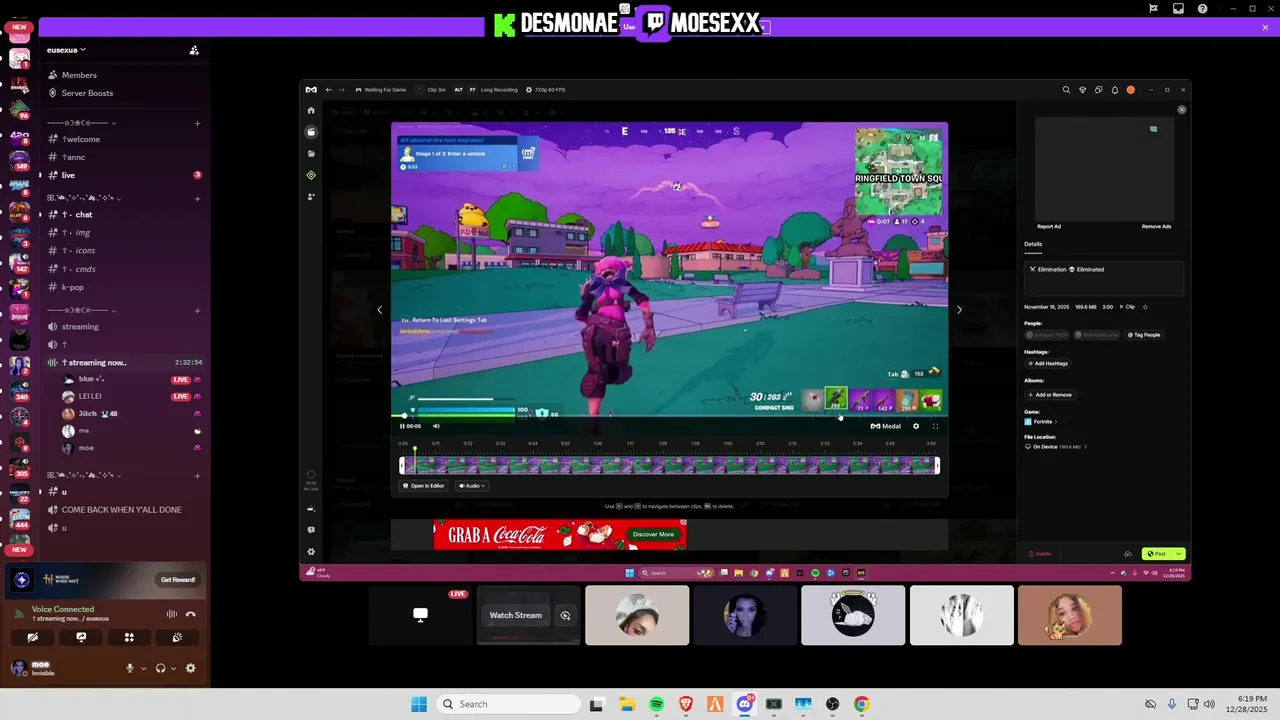Image resolution: width=1280 pixels, height=720 pixels.
Task: Deafen audio with the headphones icon
Action: point(160,668)
